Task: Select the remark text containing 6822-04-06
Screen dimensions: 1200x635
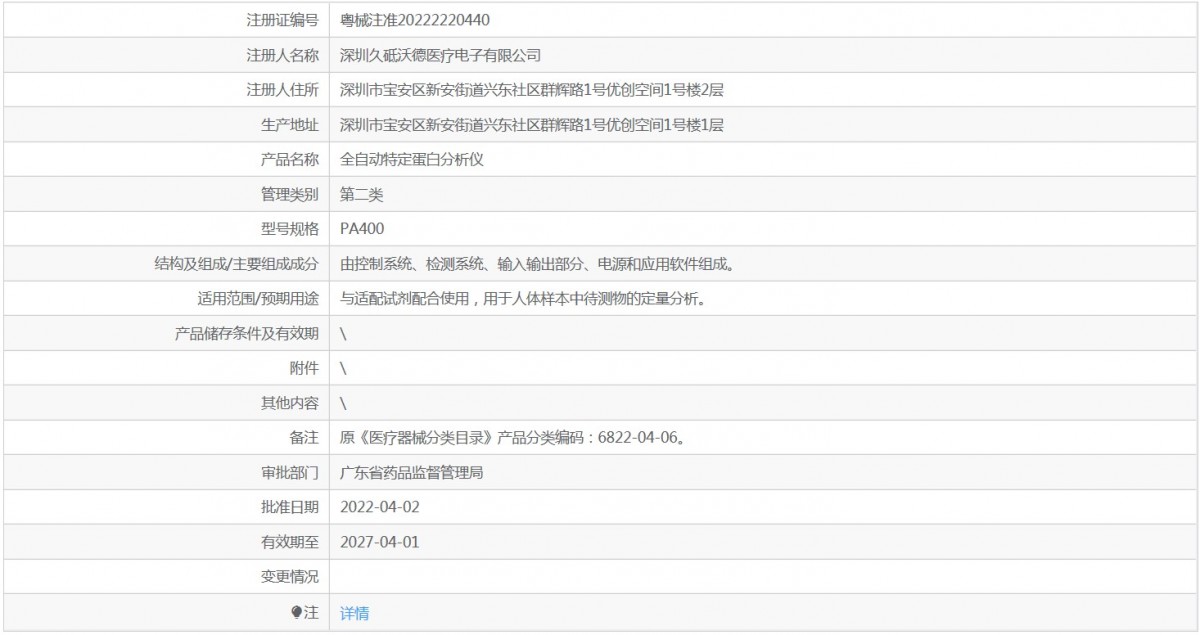Action: point(512,437)
